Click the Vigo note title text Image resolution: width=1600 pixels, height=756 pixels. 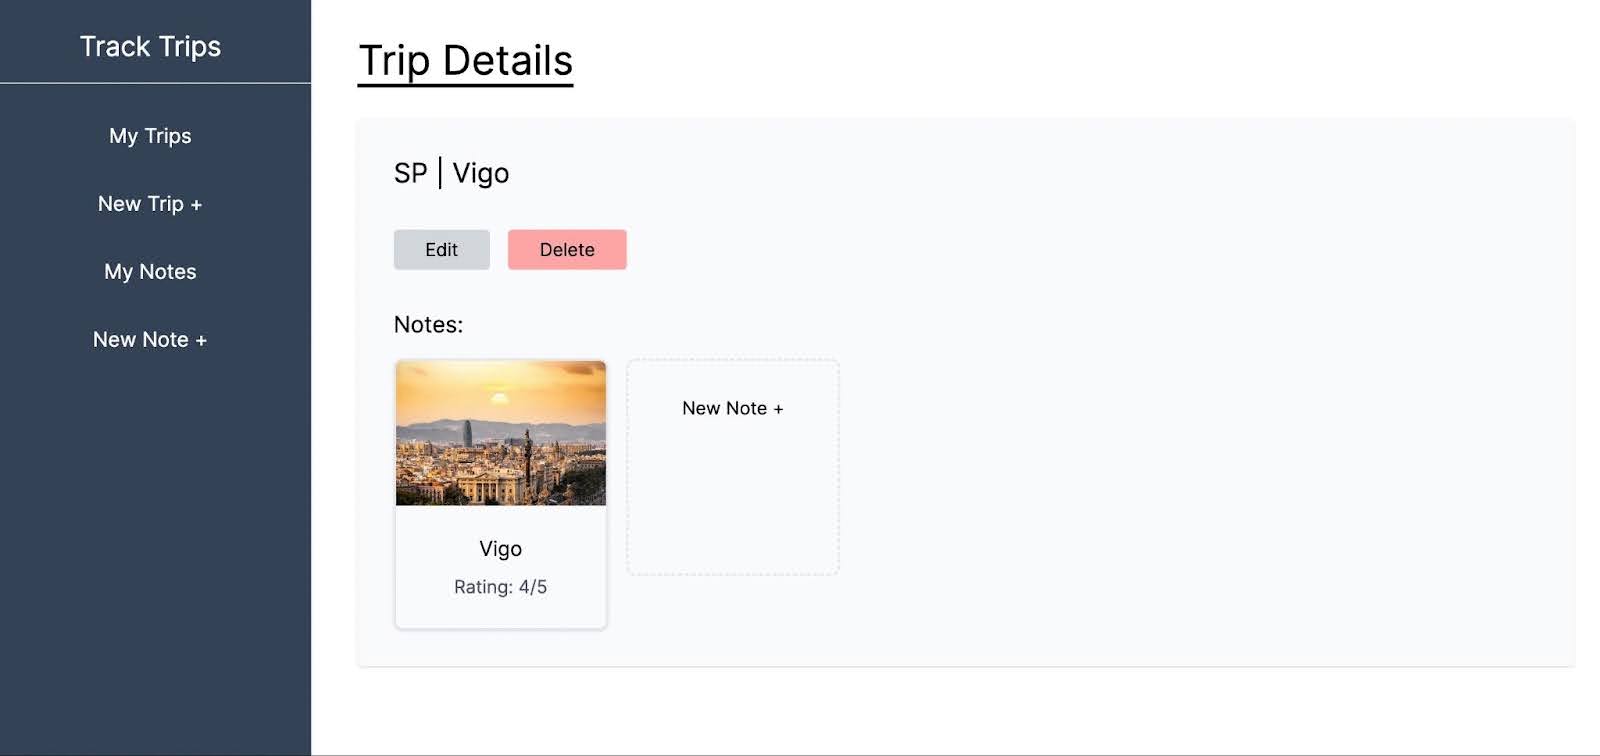pos(500,549)
